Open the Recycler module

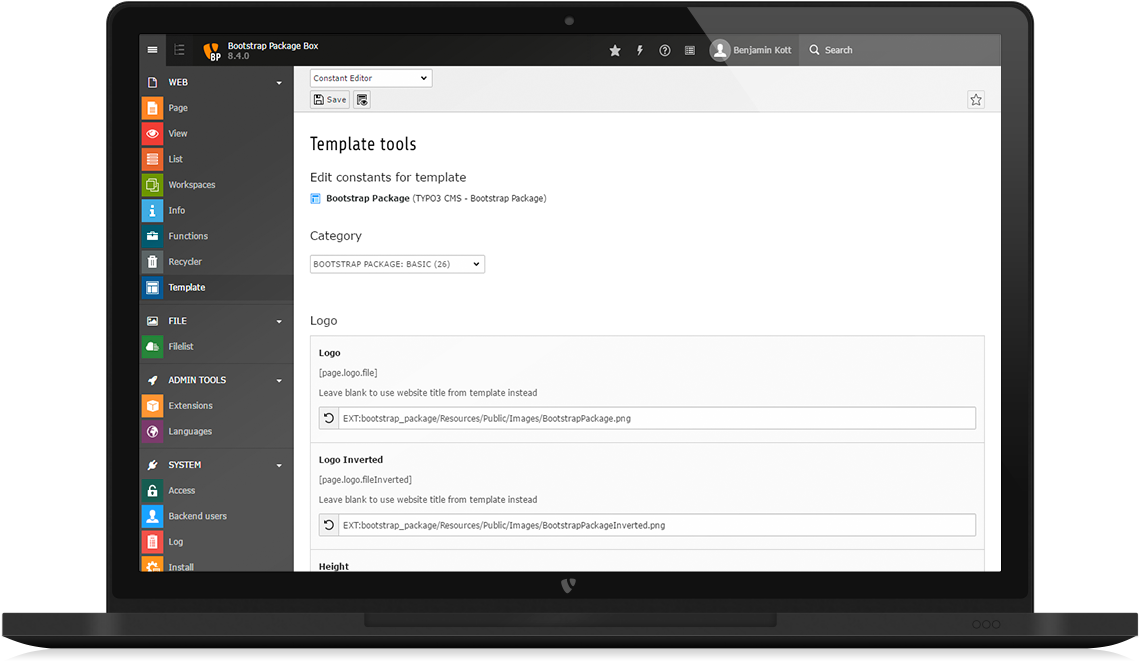coord(184,261)
